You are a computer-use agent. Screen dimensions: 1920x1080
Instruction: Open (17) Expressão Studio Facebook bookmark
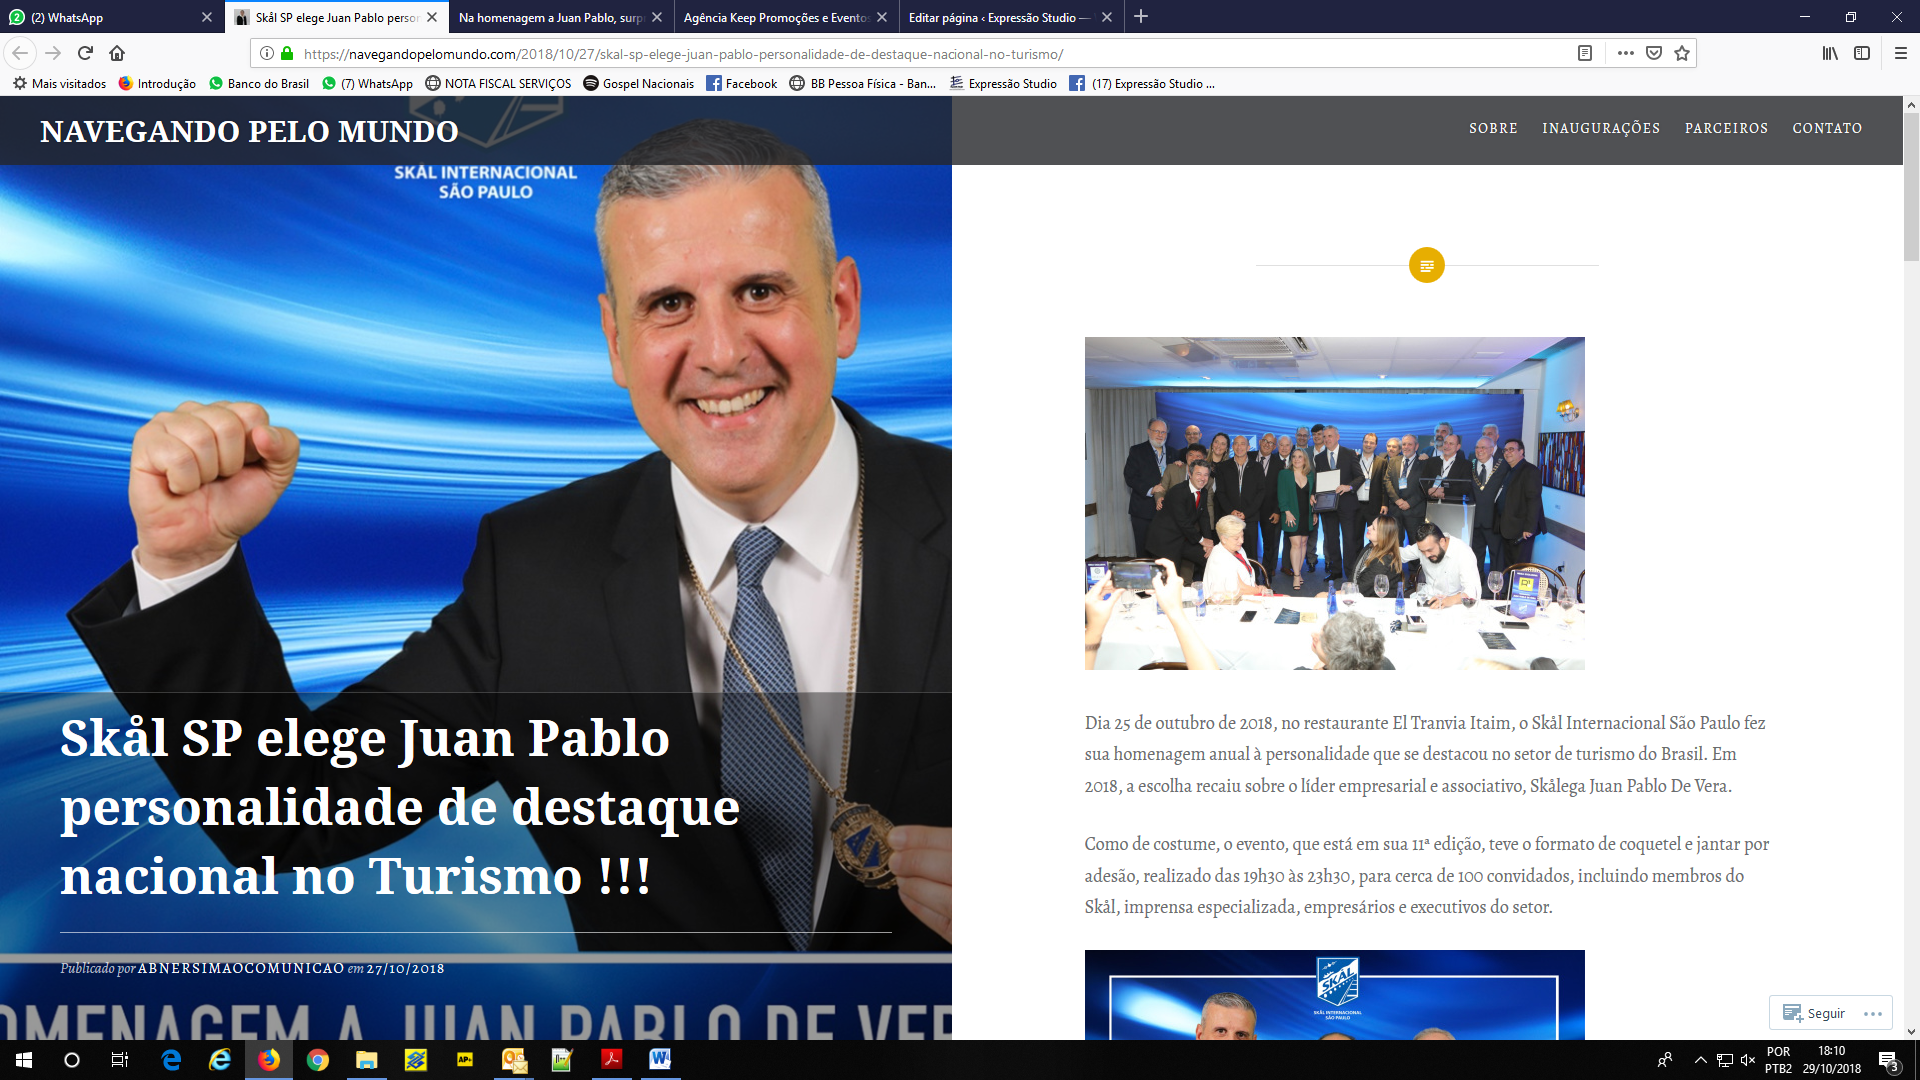coord(1142,84)
